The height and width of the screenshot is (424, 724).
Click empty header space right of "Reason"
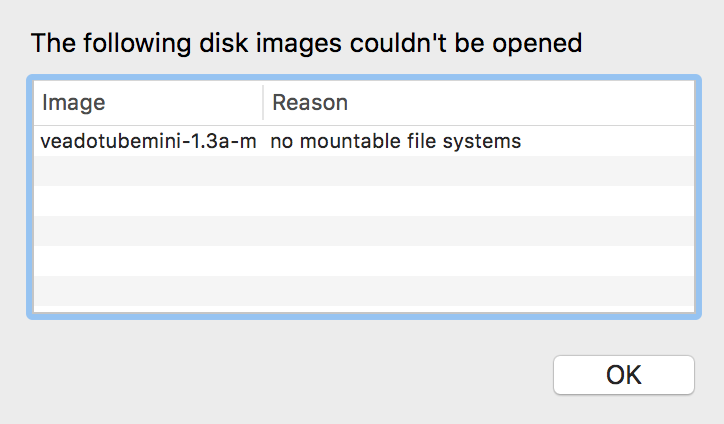(x=520, y=102)
